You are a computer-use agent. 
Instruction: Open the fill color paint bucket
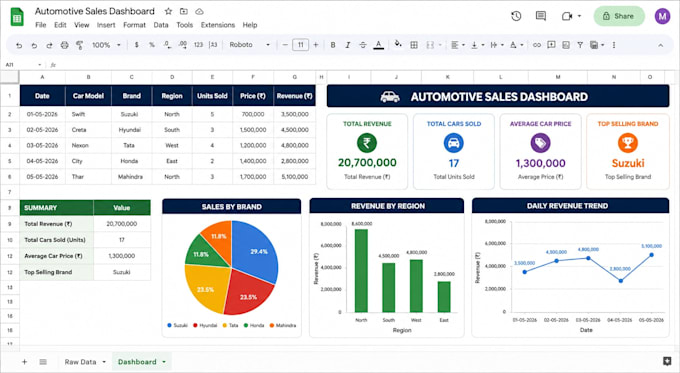pyautogui.click(x=398, y=44)
